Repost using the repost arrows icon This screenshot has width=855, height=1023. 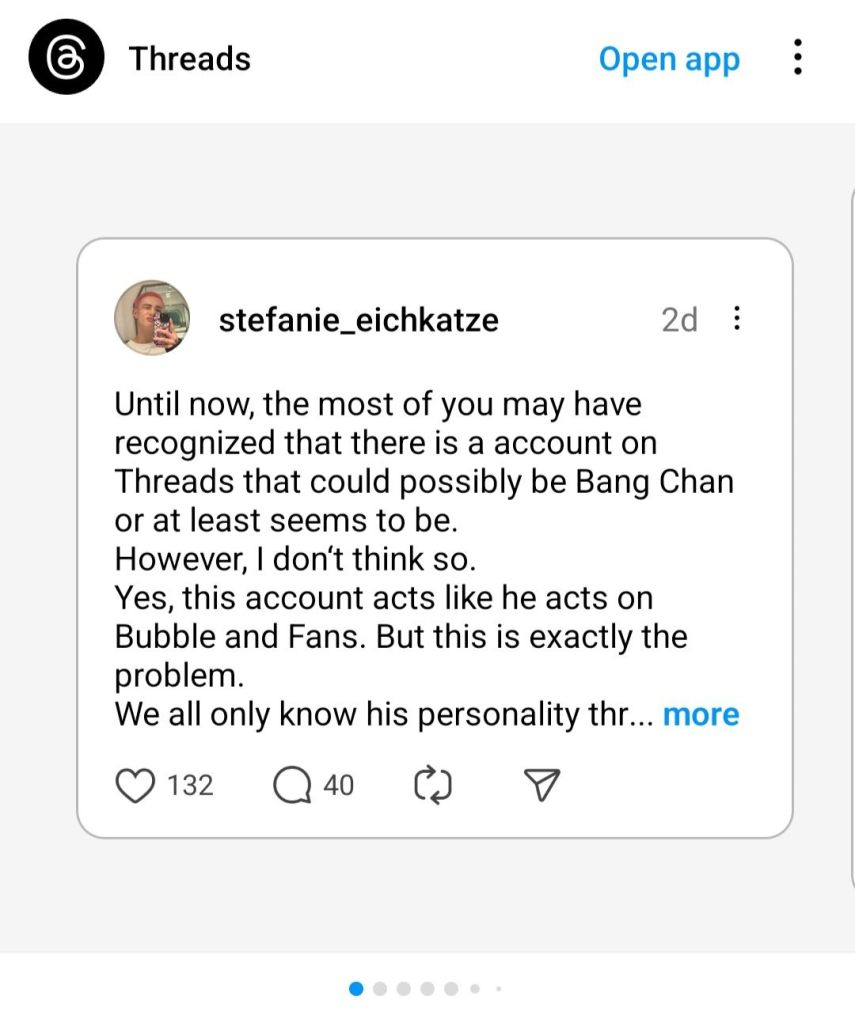(433, 786)
